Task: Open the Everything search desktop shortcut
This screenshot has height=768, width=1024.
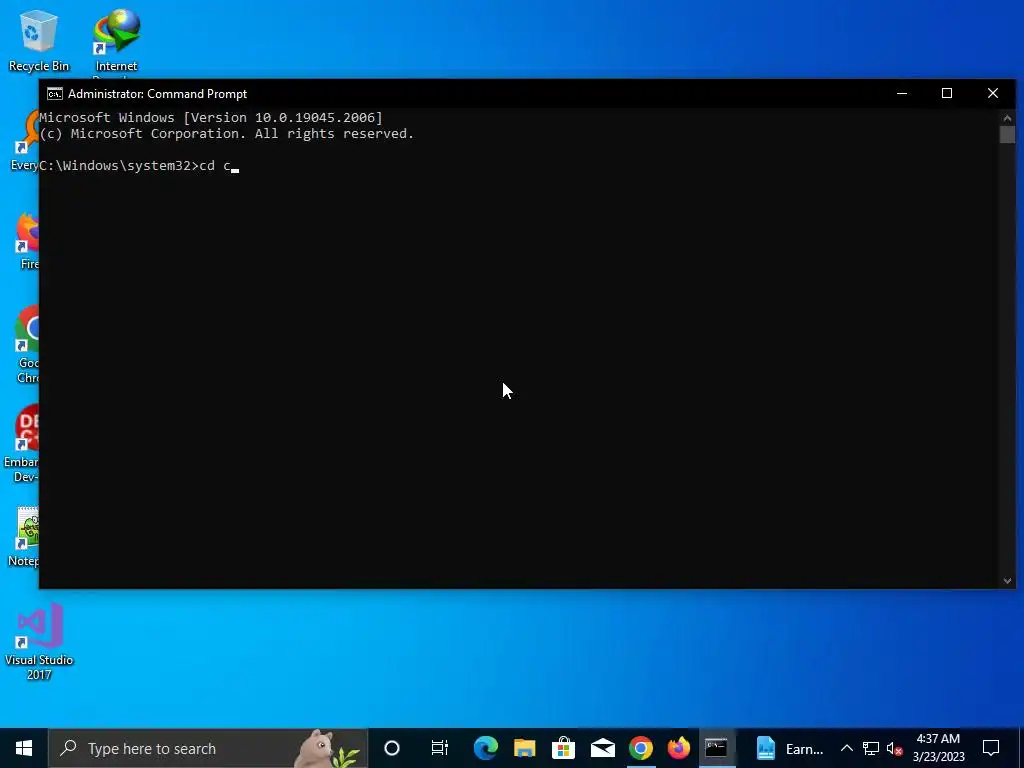Action: click(x=26, y=140)
